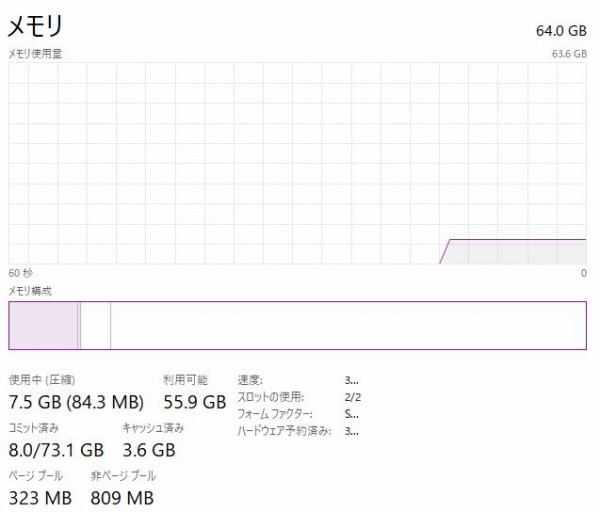This screenshot has height=512, width=600.
Task: Click the 60 秒 time axis label
Action: click(x=20, y=272)
